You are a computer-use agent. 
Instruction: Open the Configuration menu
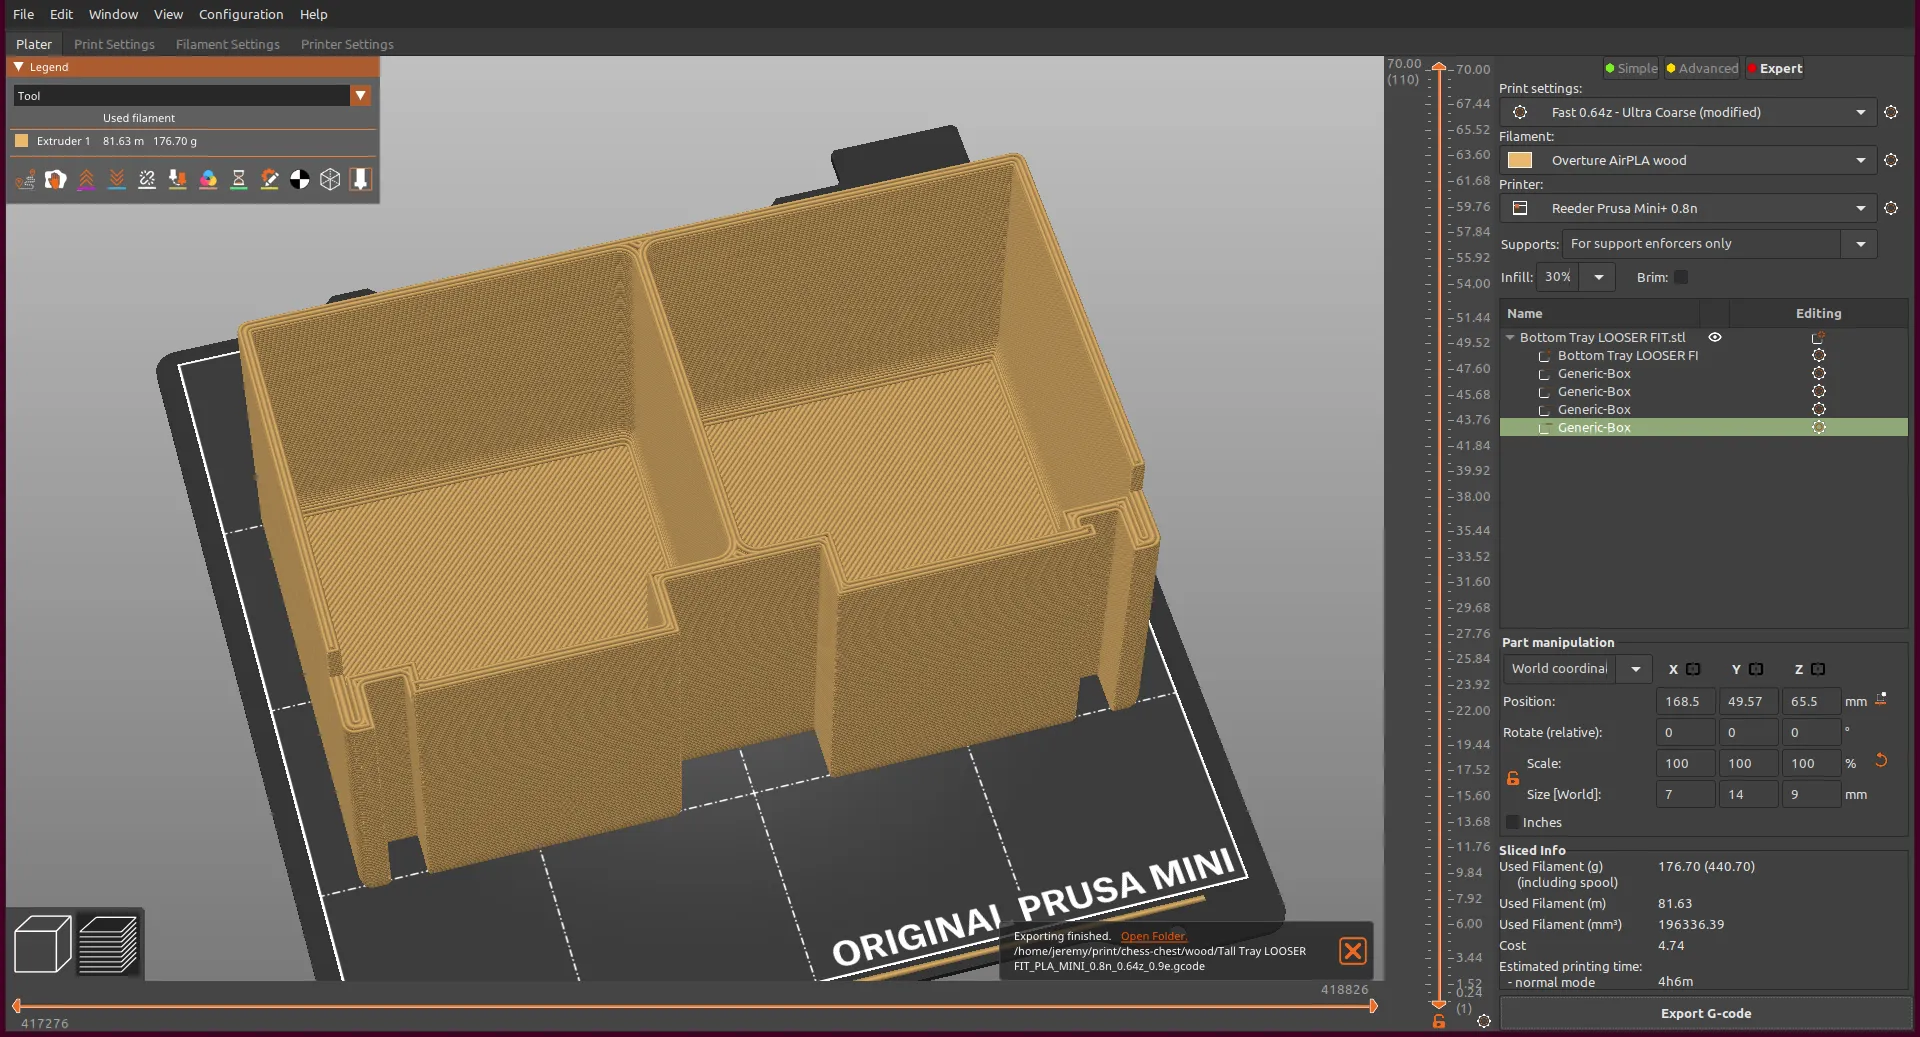pyautogui.click(x=241, y=14)
